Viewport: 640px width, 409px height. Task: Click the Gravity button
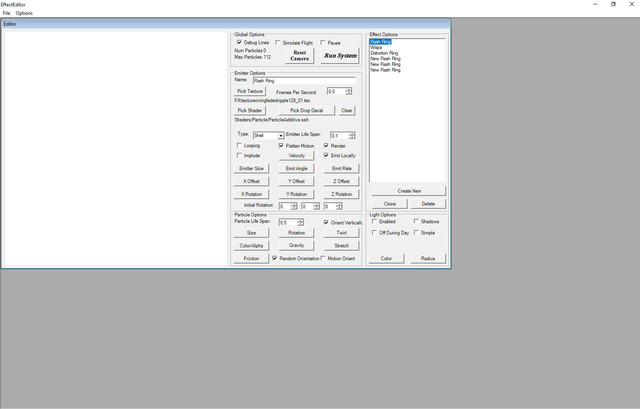(296, 245)
